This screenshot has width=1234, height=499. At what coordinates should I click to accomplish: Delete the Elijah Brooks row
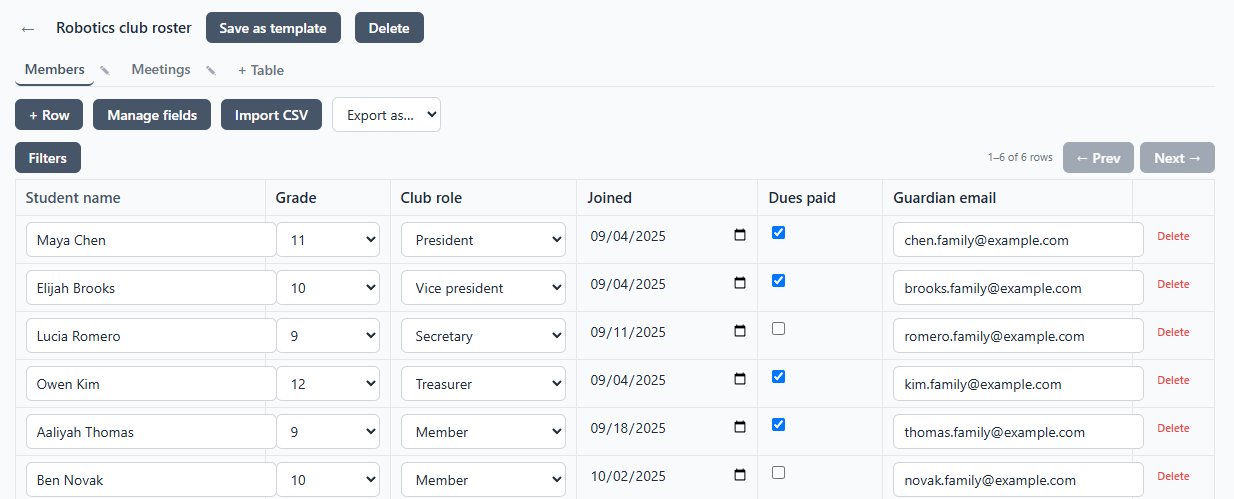[1173, 284]
